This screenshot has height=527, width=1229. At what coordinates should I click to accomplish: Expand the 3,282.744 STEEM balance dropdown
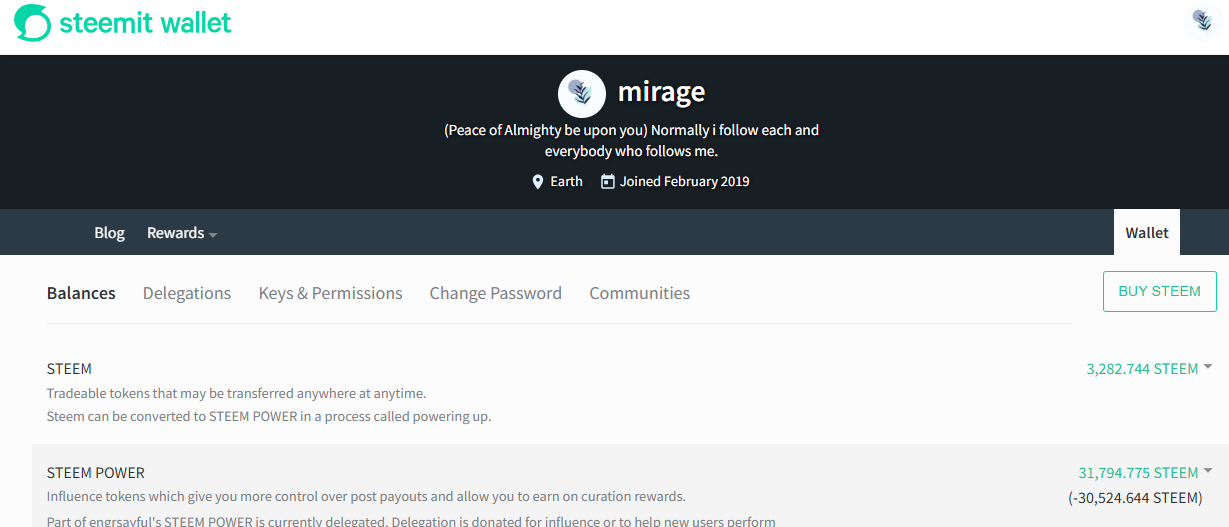click(x=1149, y=369)
